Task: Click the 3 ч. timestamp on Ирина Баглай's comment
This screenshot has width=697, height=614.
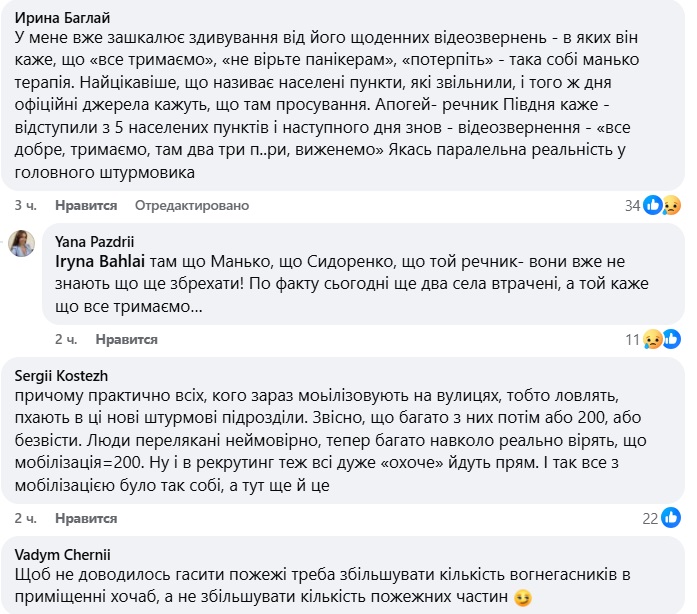Action: 26,205
